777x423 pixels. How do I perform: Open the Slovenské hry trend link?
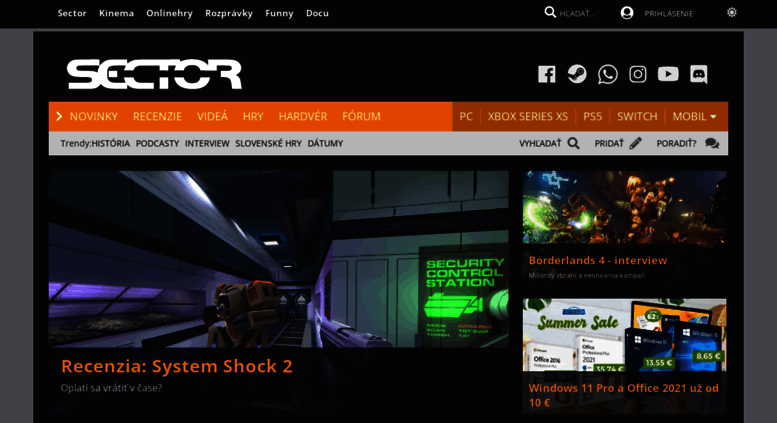click(x=268, y=144)
